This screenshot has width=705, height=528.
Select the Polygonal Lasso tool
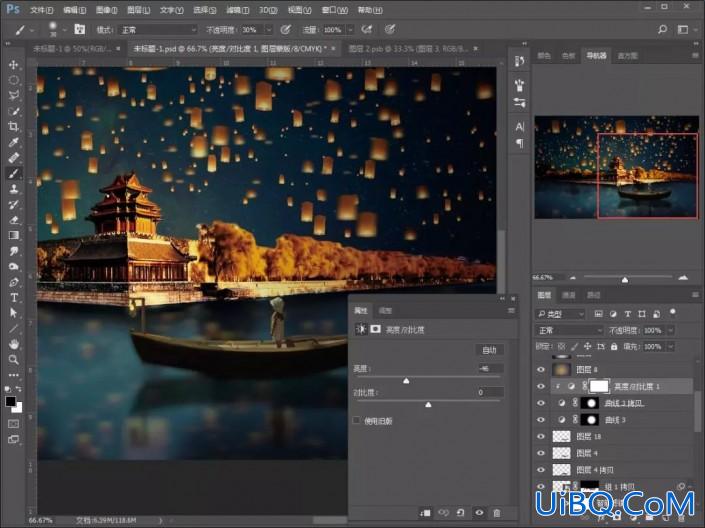[13, 95]
